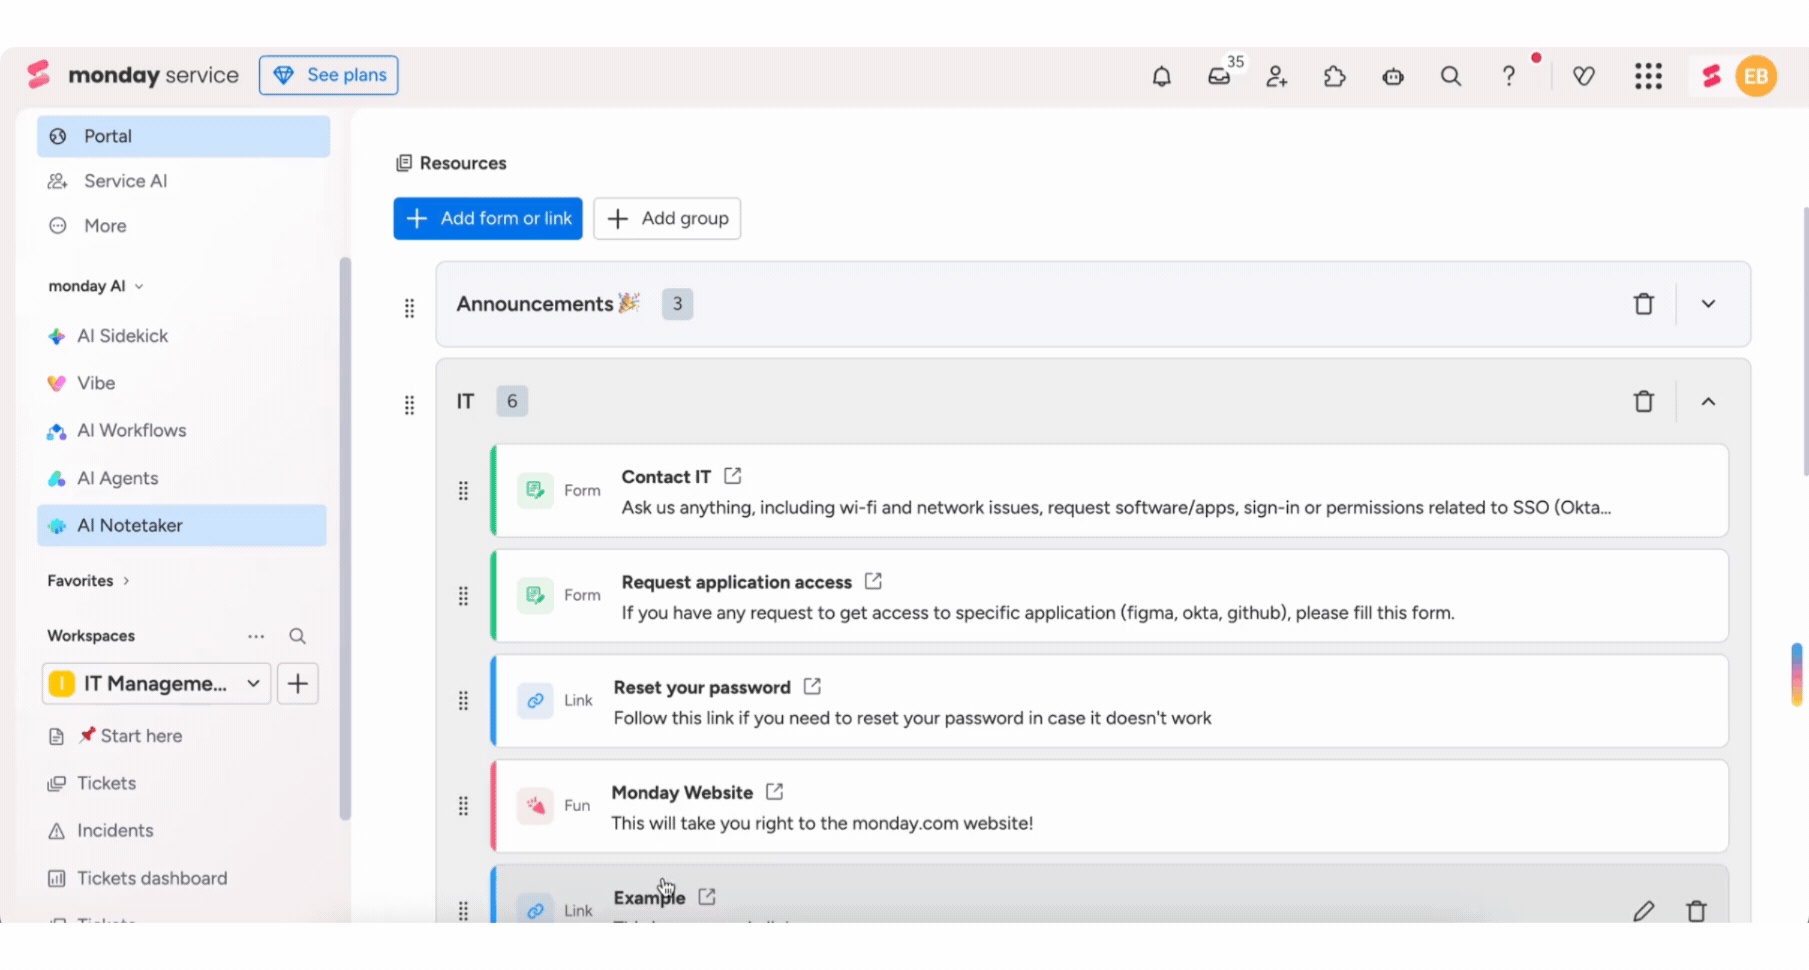Click the Request application access title
The image size is (1809, 970).
click(x=737, y=582)
